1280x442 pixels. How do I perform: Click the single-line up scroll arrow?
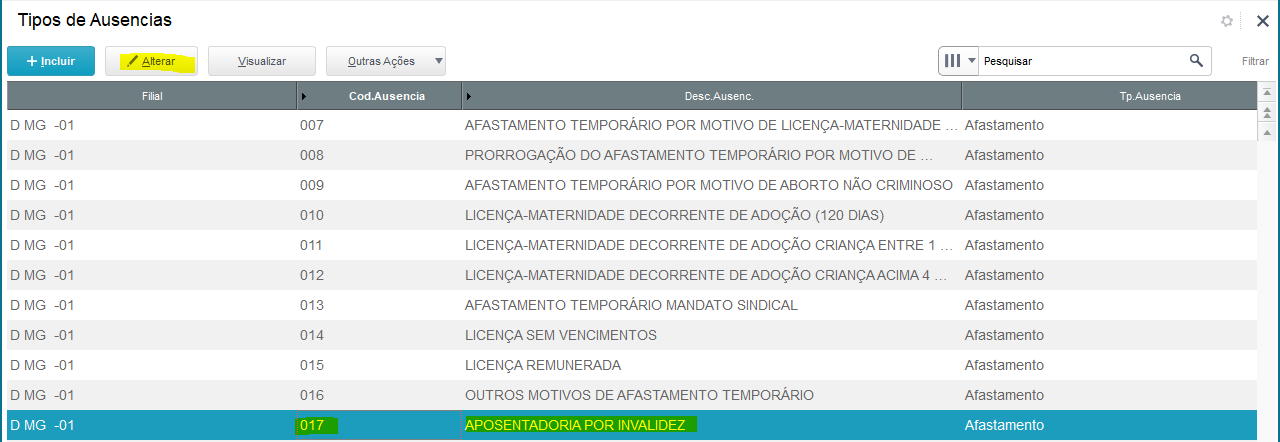click(x=1267, y=131)
